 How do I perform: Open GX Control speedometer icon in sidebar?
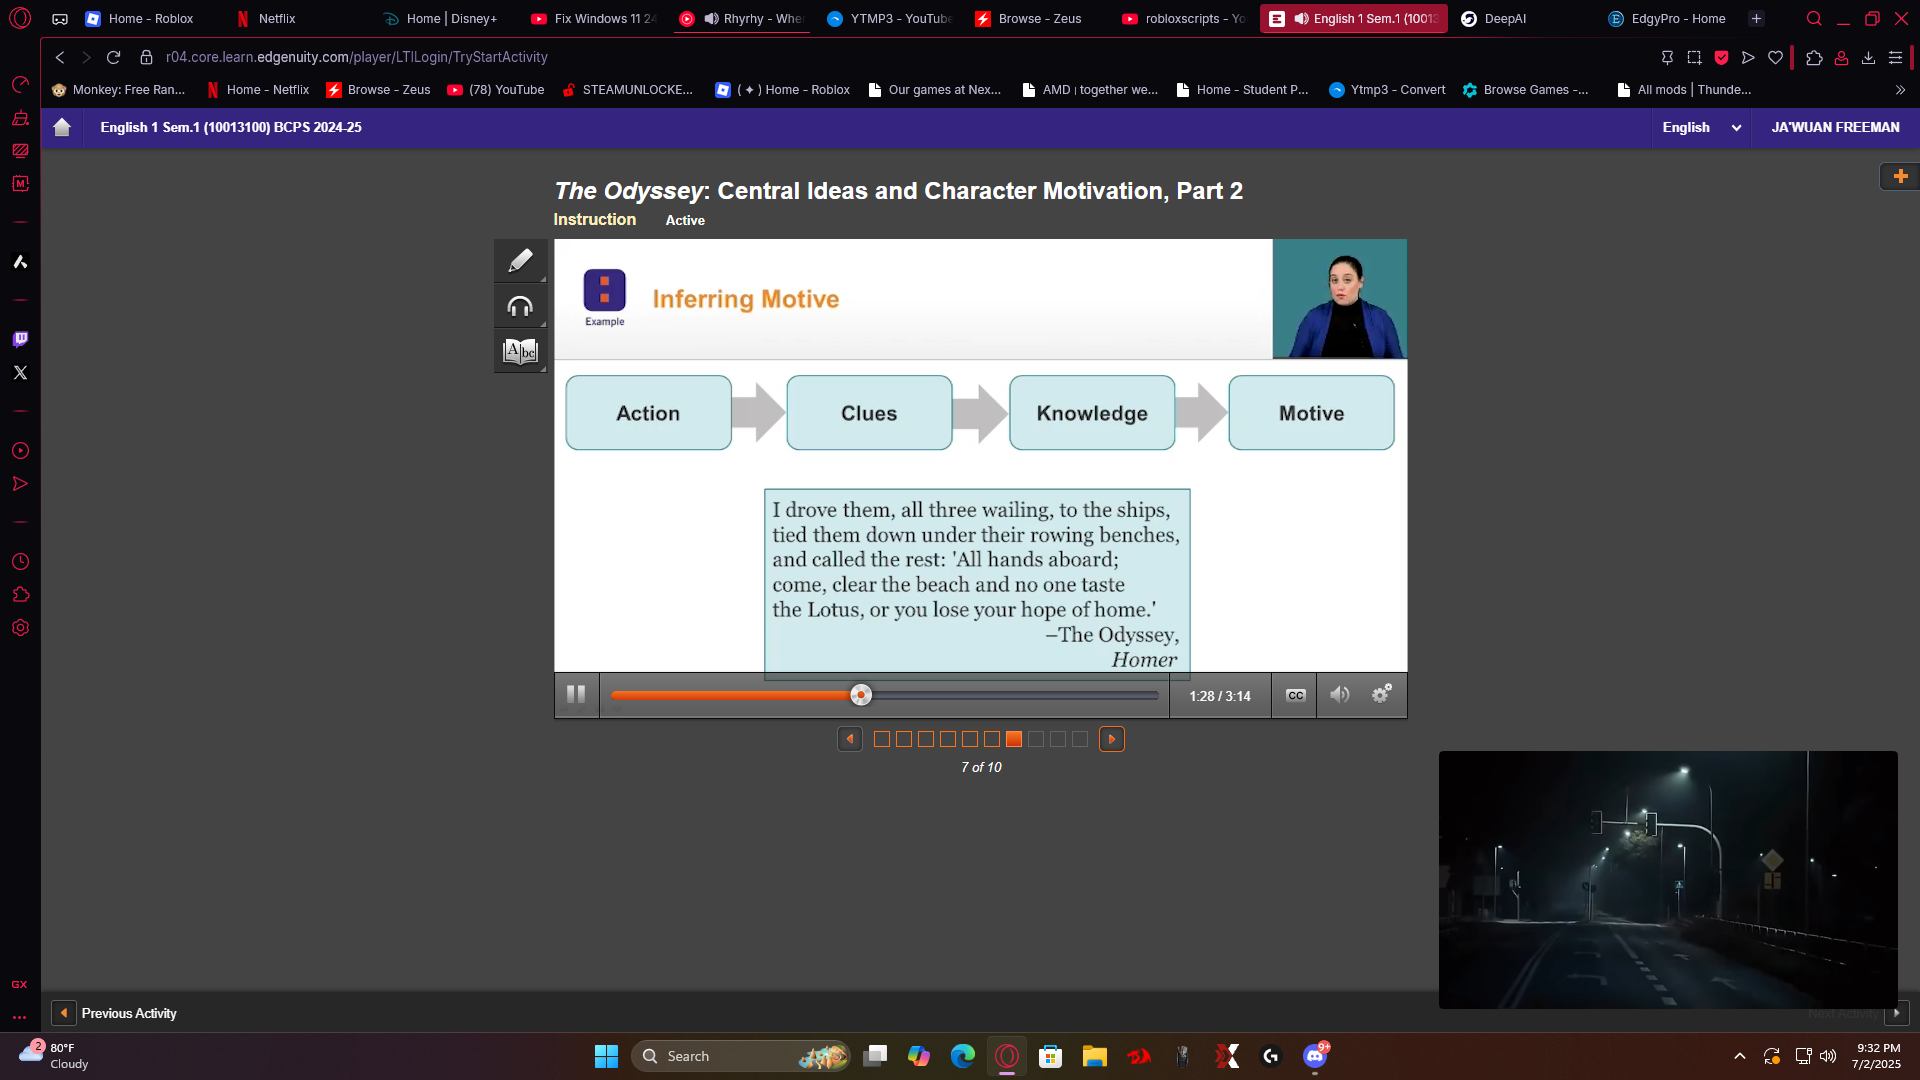click(20, 84)
